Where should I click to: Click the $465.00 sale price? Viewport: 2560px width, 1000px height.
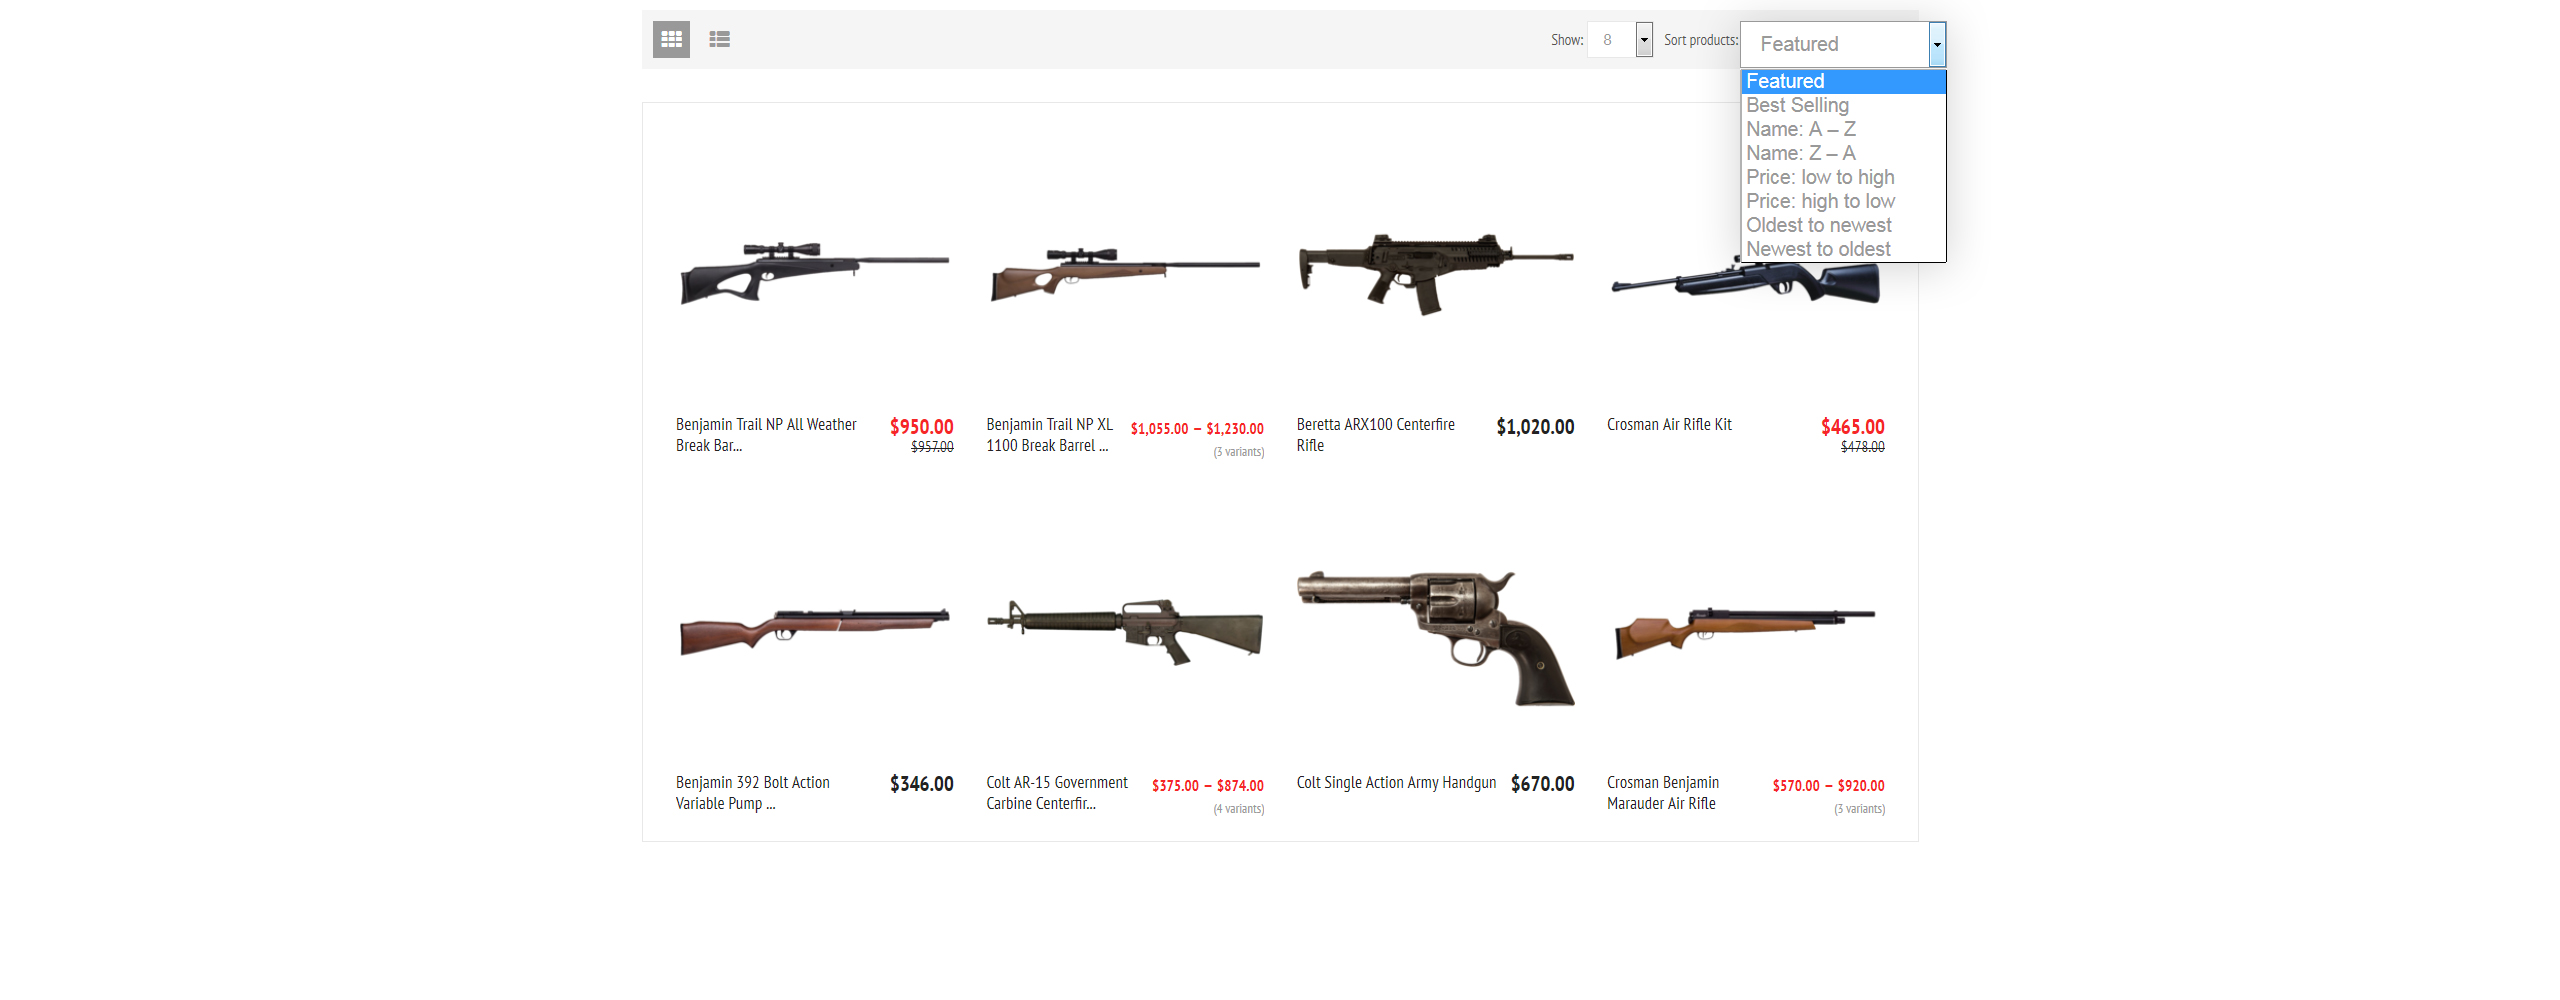coord(1853,427)
